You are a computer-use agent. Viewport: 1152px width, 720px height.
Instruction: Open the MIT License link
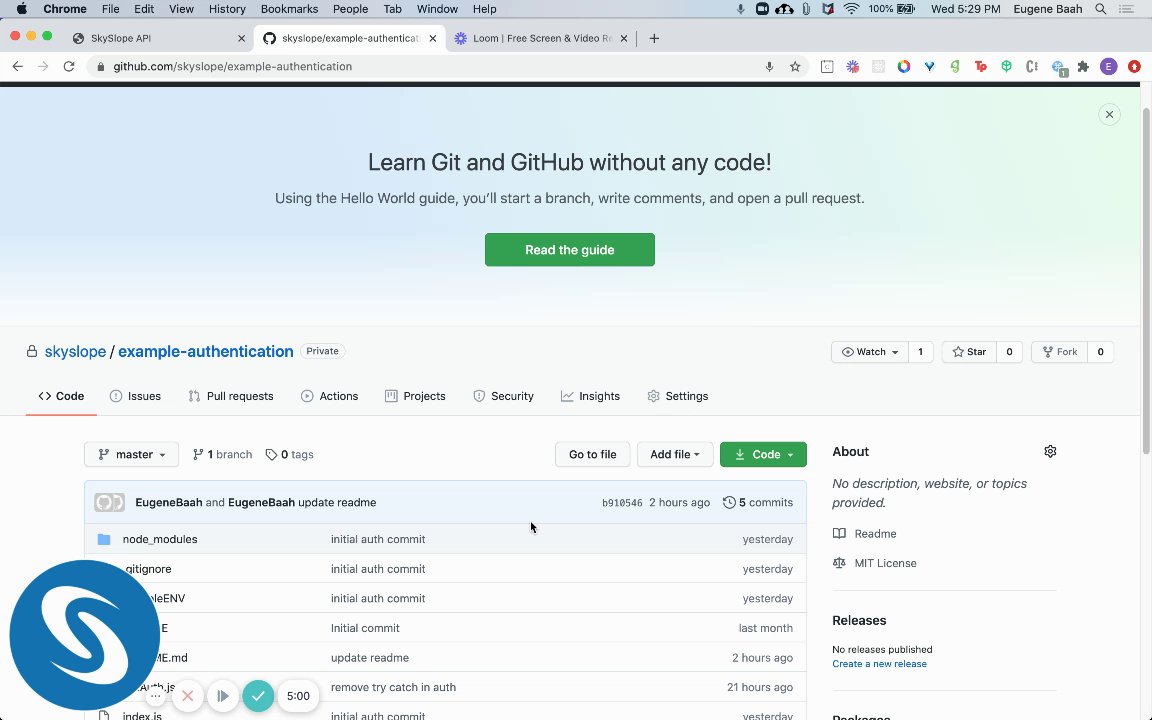coord(885,563)
